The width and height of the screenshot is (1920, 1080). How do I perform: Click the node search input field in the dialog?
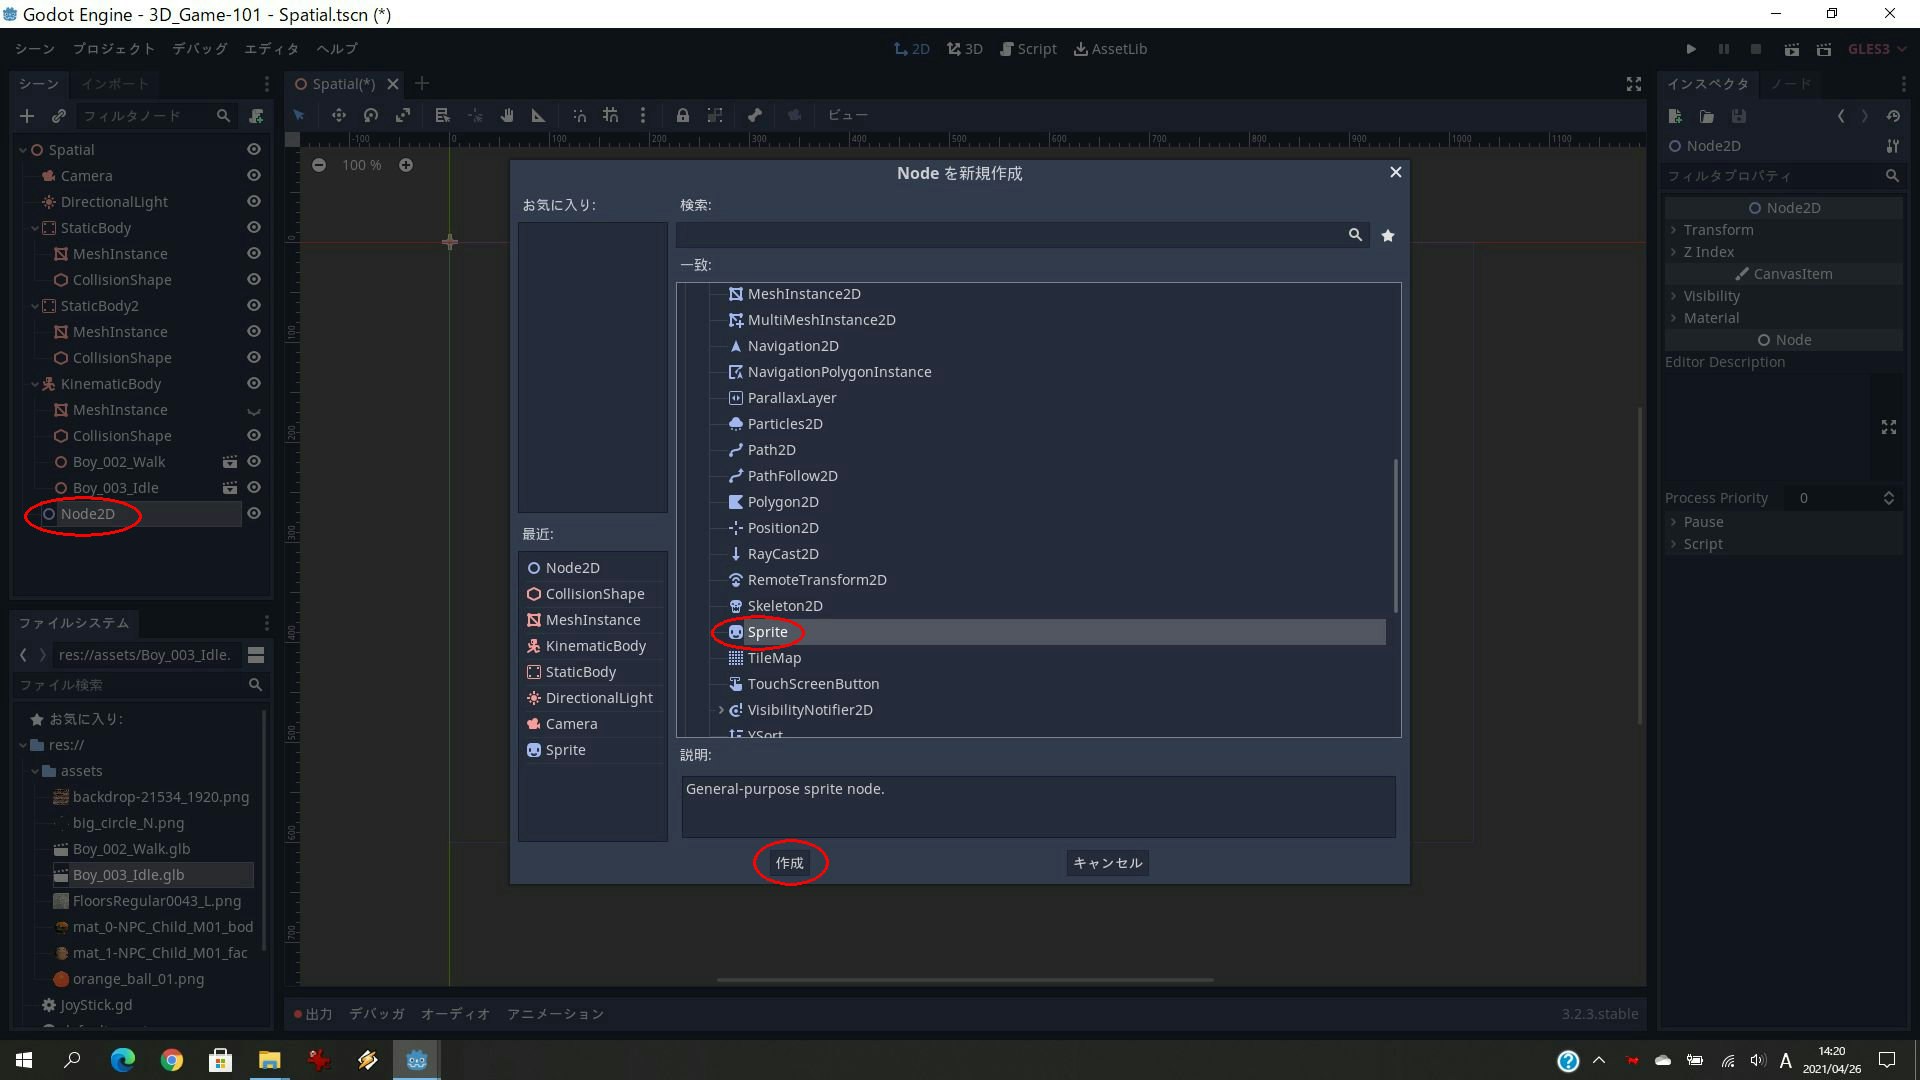[x=1010, y=235]
